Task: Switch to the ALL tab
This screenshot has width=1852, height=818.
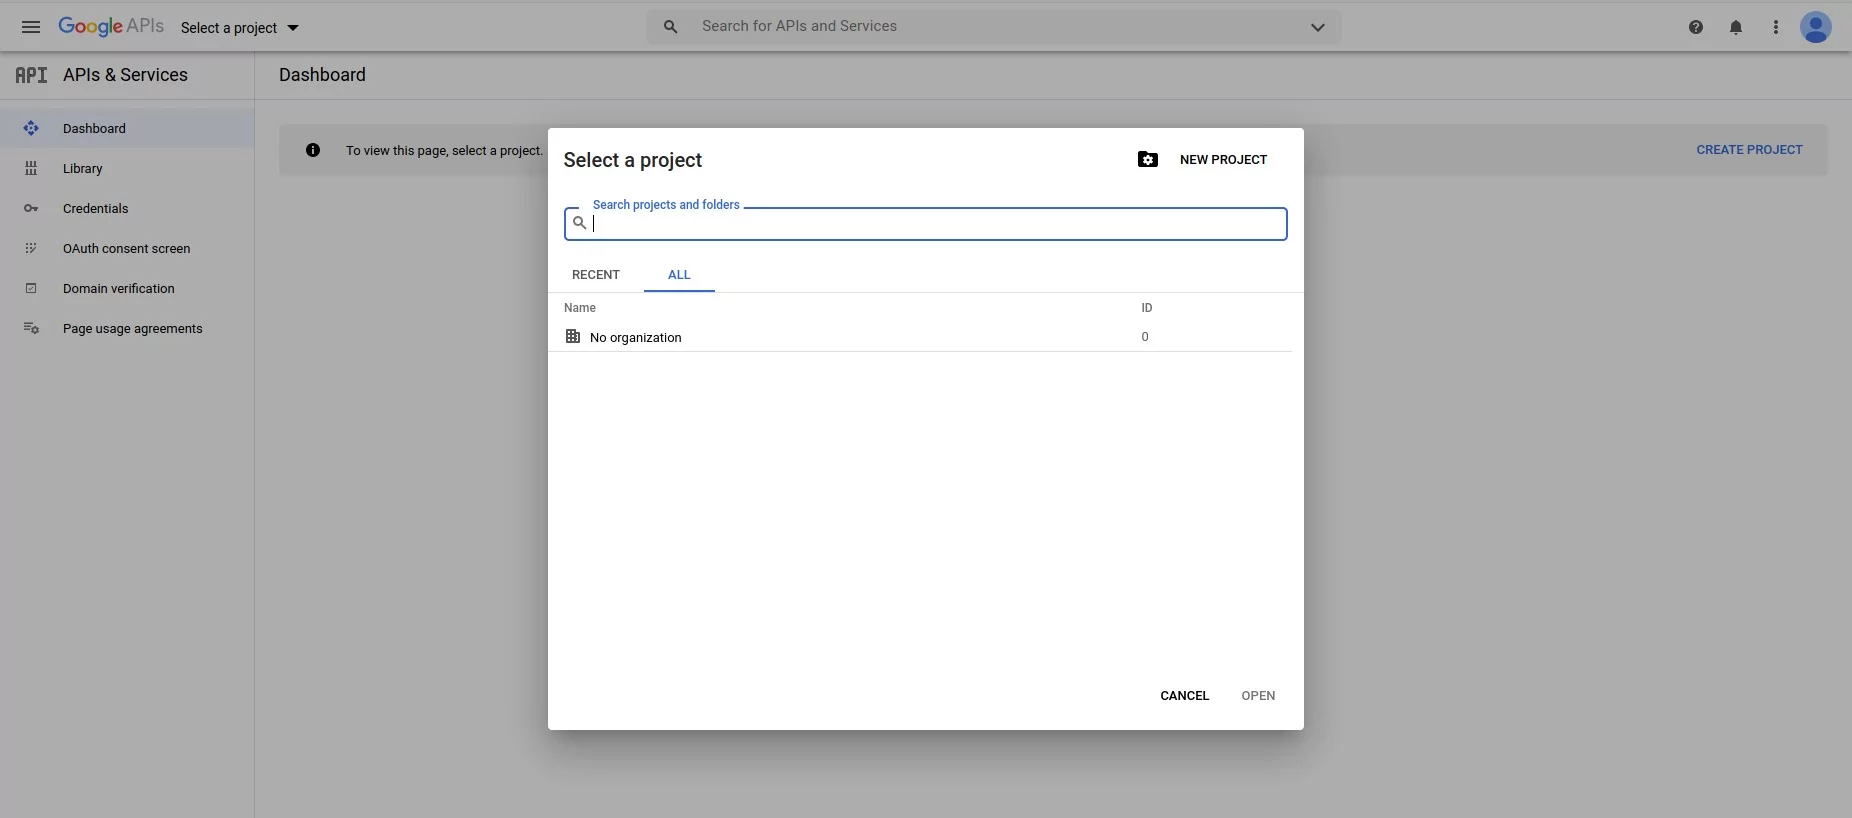Action: tap(679, 275)
